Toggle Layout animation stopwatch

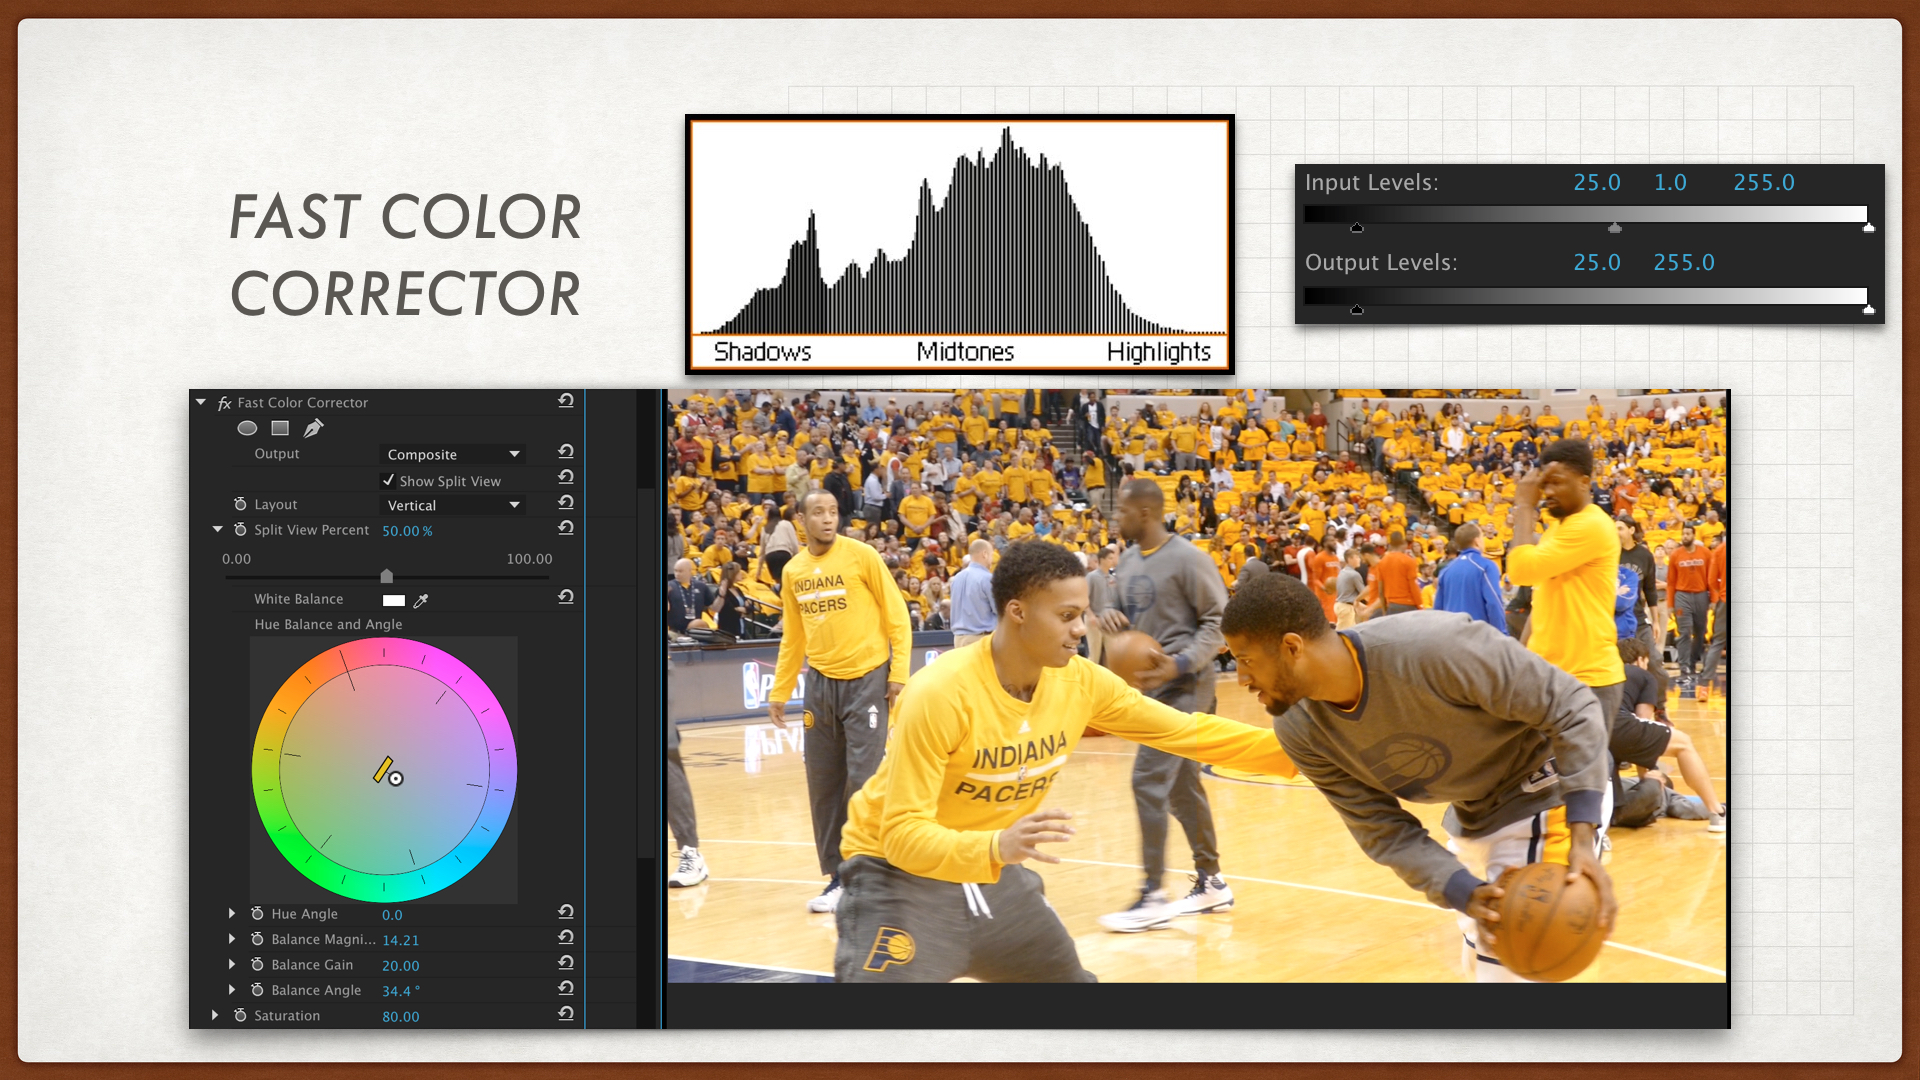point(240,504)
